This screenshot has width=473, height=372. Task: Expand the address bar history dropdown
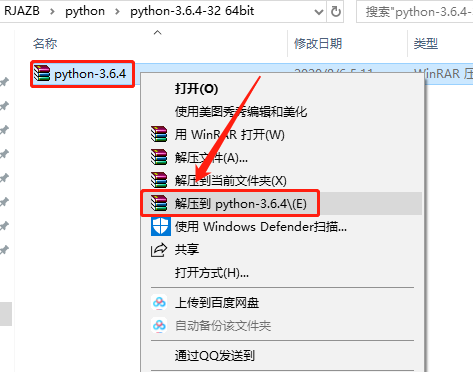click(x=319, y=12)
